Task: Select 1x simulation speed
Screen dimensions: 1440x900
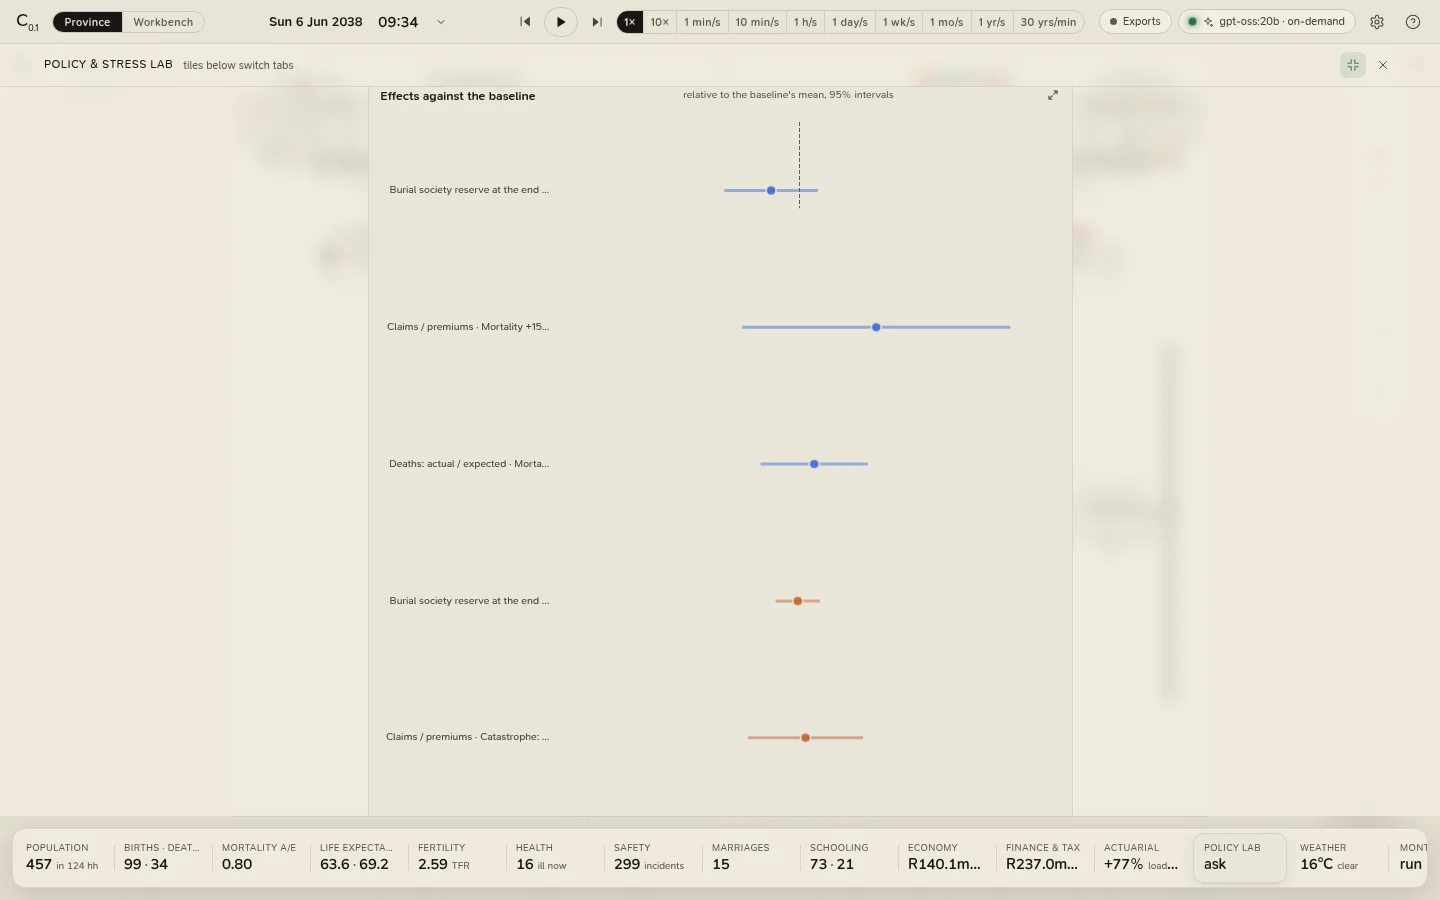Action: pyautogui.click(x=630, y=22)
